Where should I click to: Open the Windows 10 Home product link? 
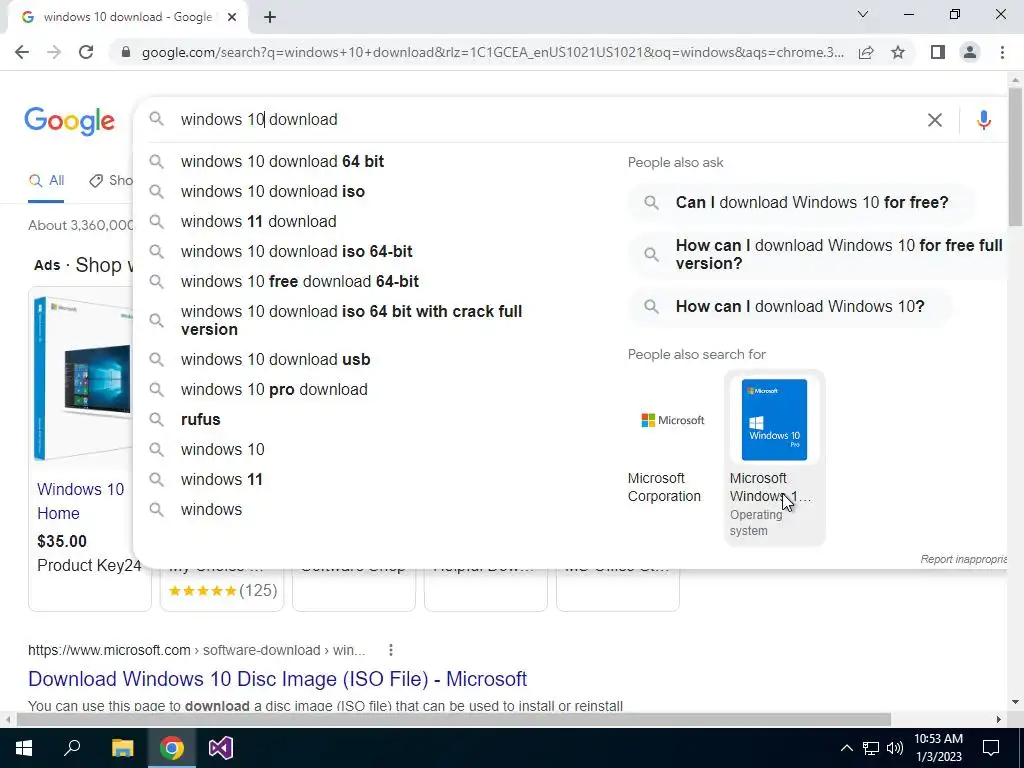tap(80, 501)
